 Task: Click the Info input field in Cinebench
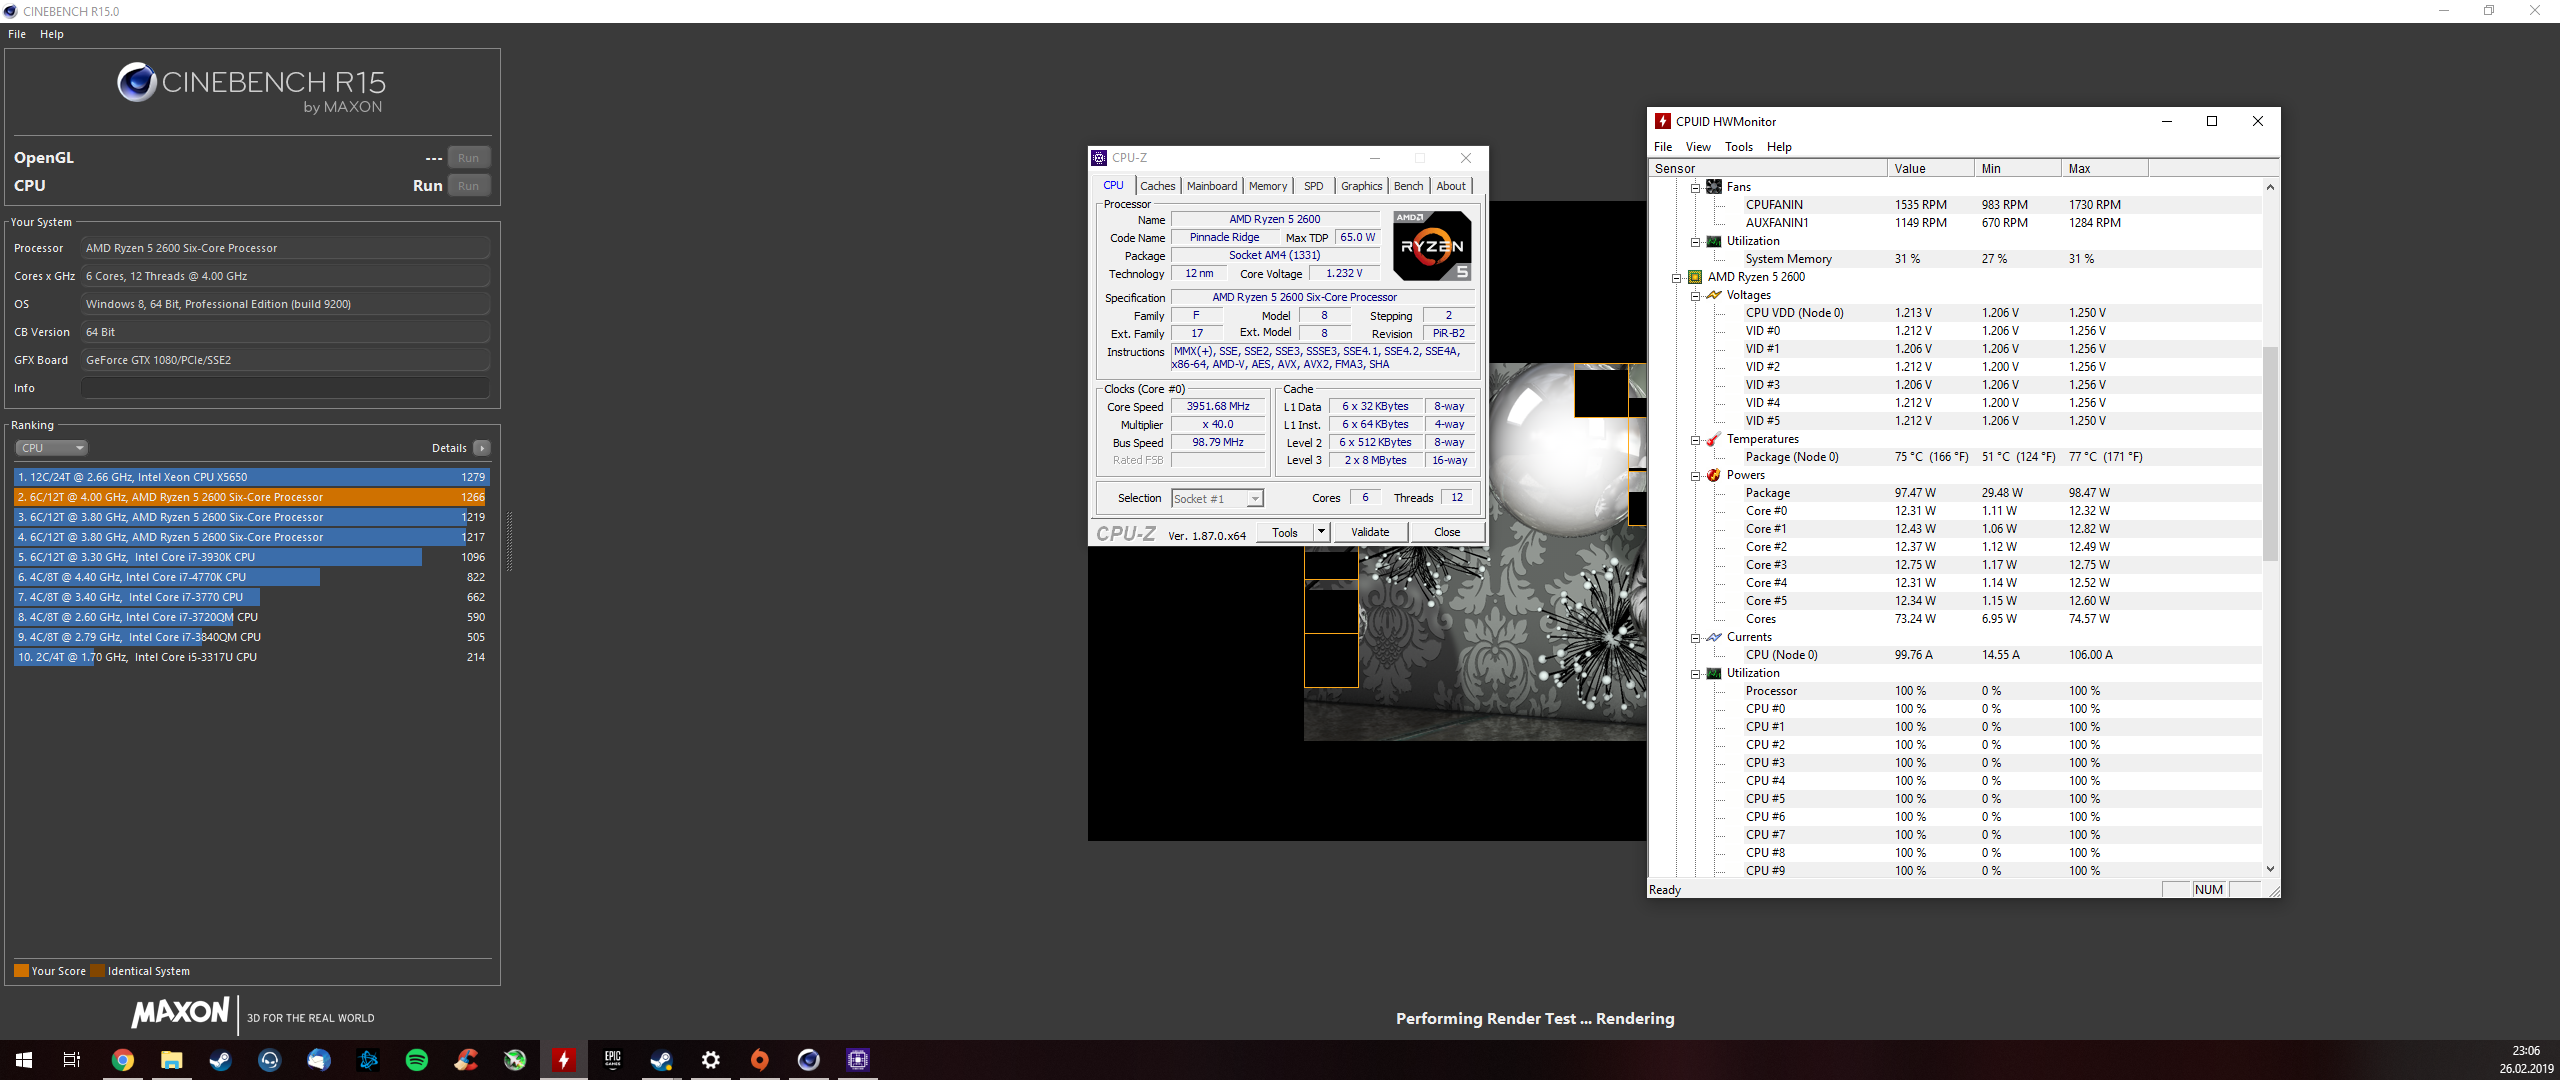[x=285, y=388]
